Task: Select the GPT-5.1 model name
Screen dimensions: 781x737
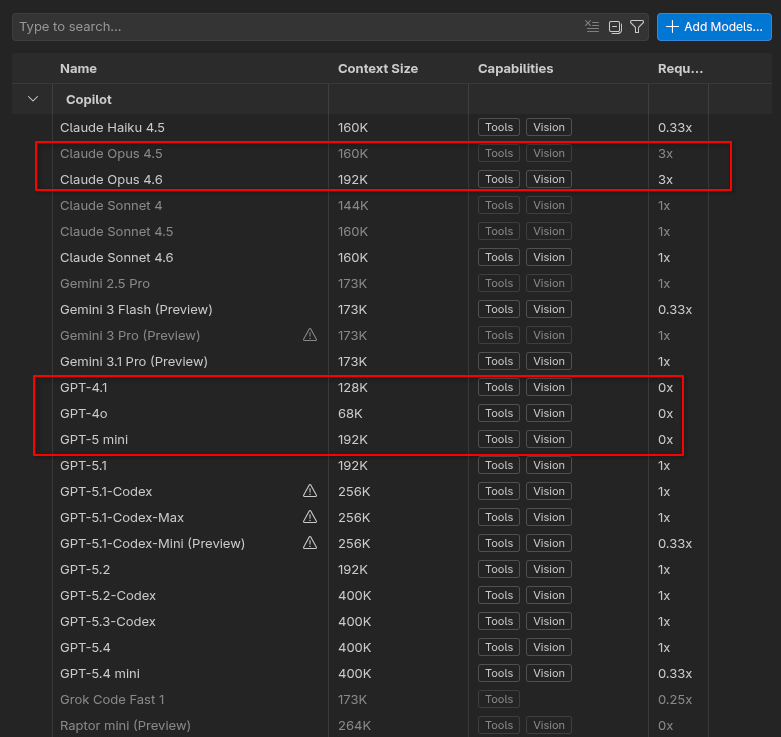Action: pyautogui.click(x=83, y=465)
